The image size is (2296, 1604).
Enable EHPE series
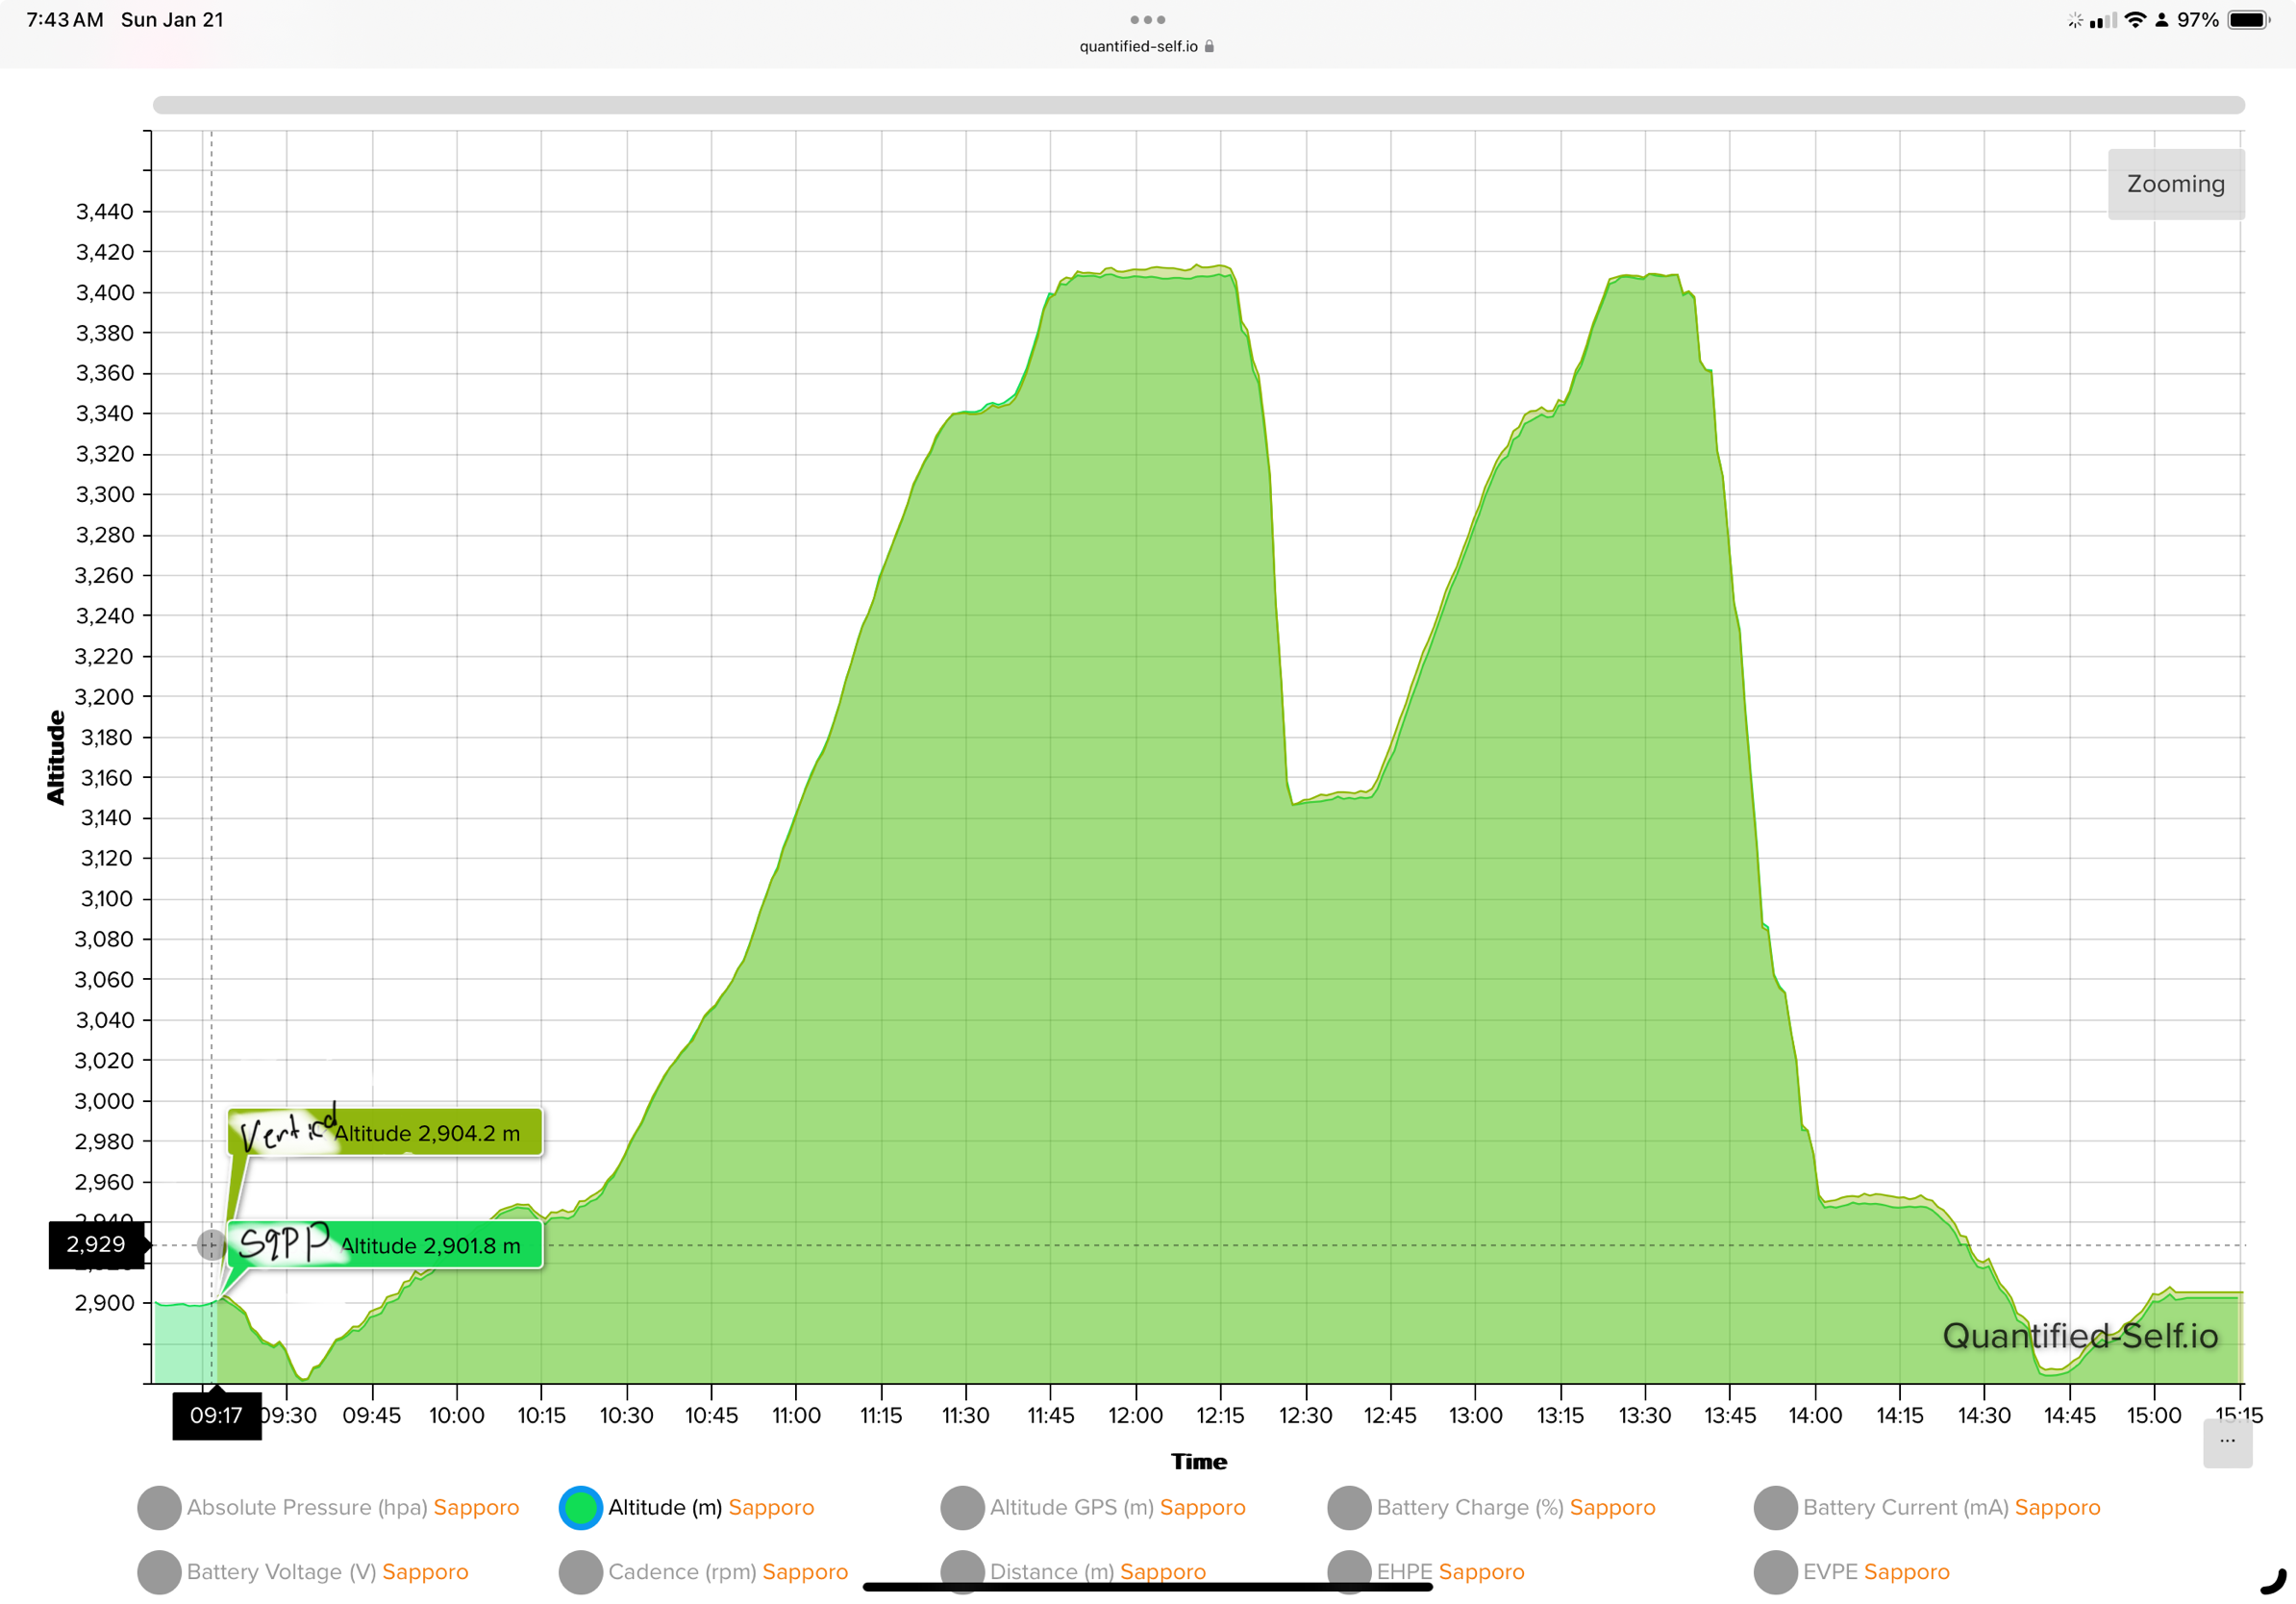click(x=1348, y=1571)
